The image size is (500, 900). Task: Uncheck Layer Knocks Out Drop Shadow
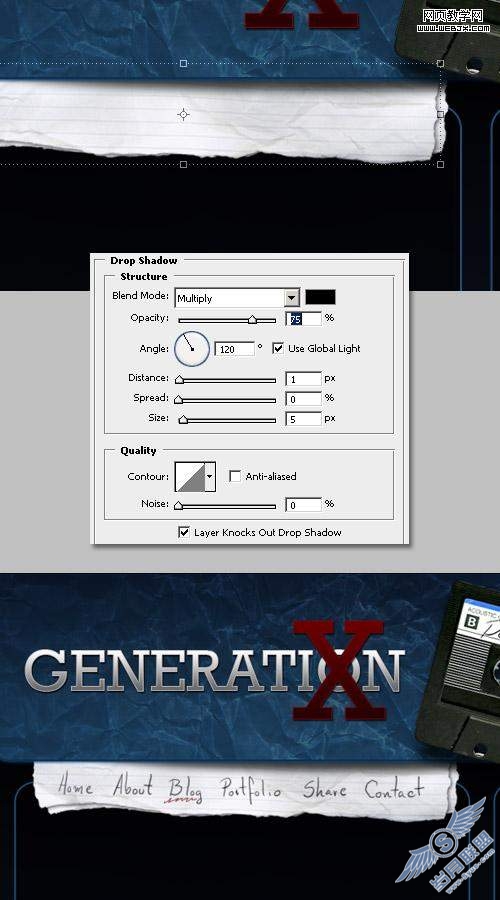[184, 532]
